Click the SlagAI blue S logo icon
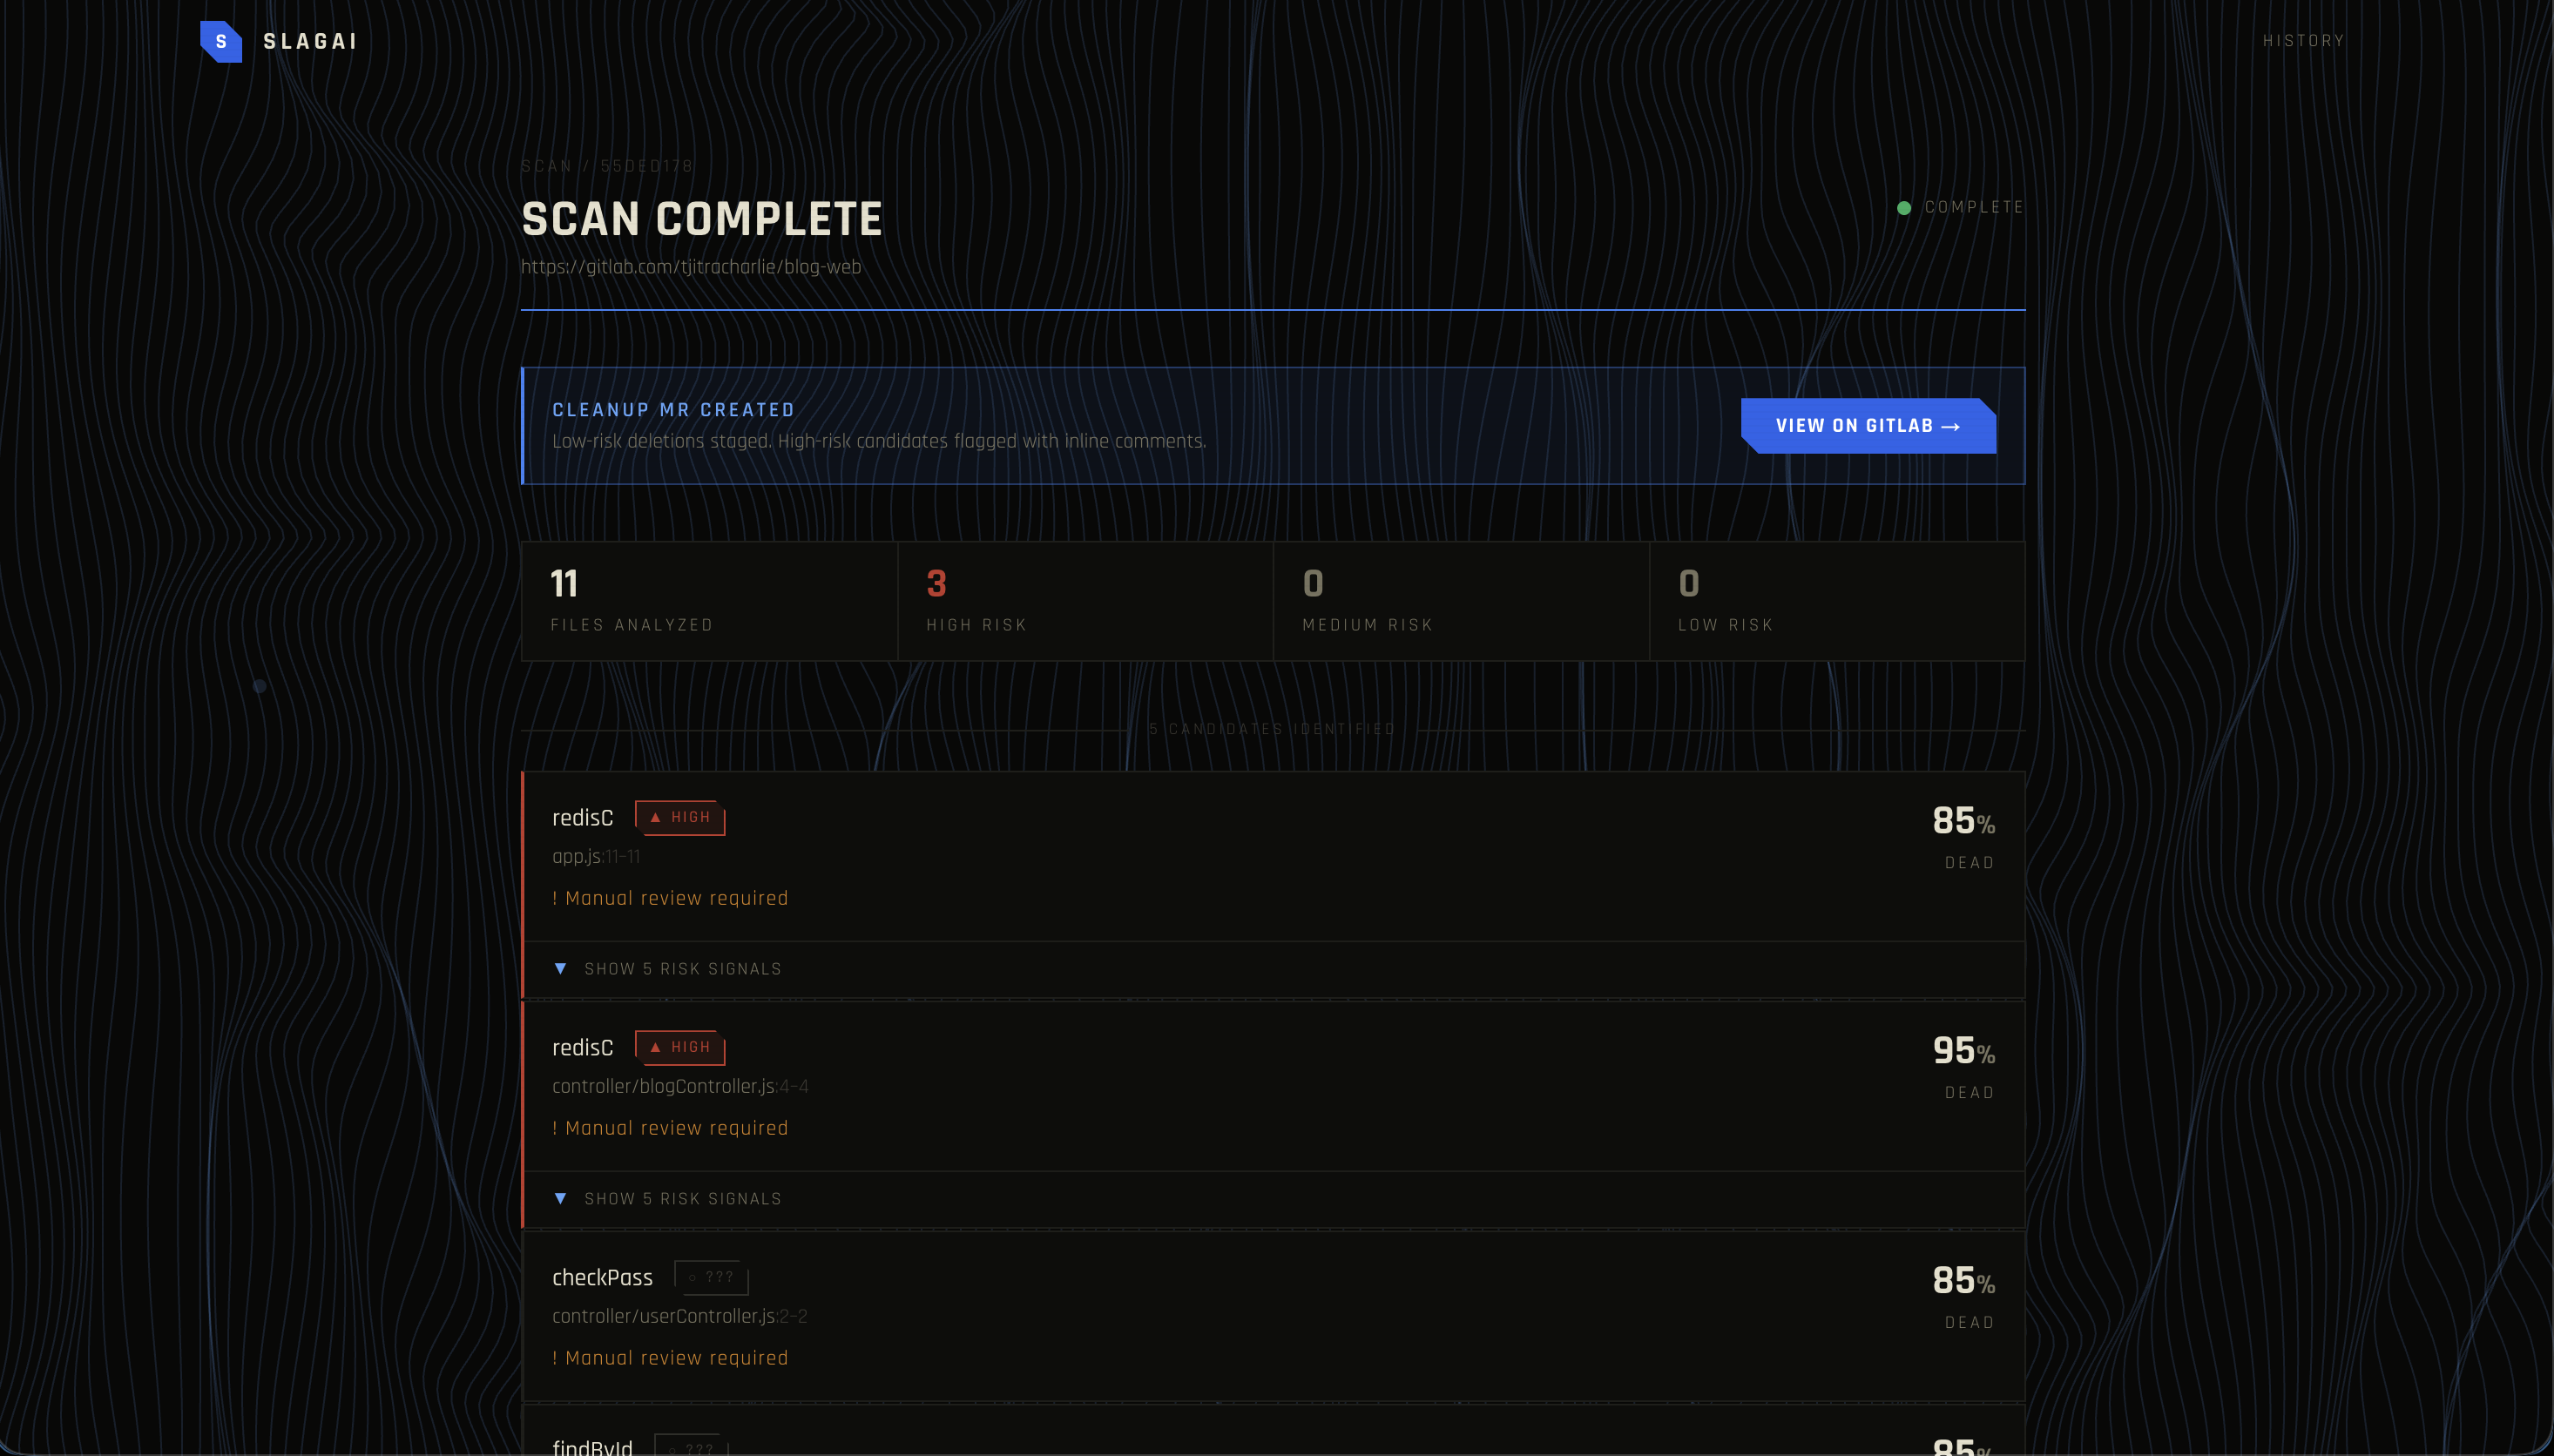 (x=221, y=41)
